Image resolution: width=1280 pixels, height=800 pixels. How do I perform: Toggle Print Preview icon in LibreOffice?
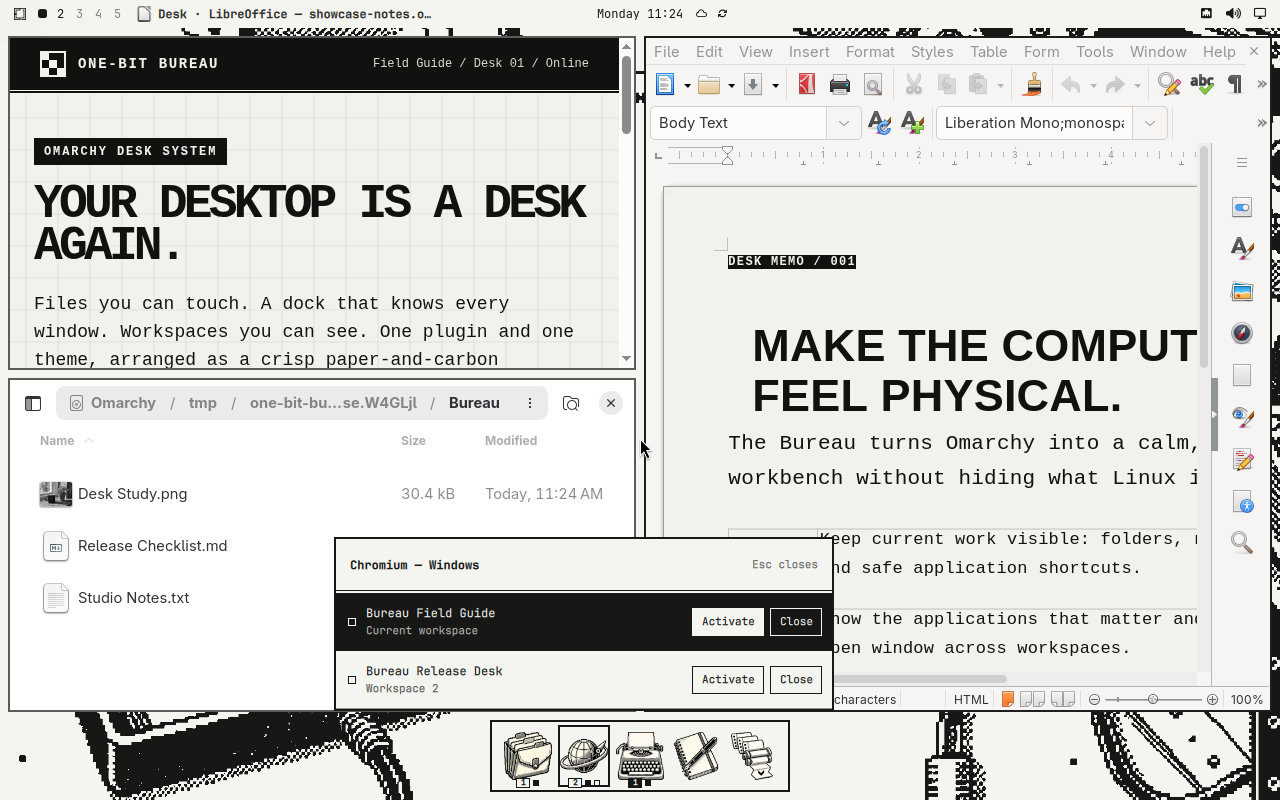tap(872, 85)
